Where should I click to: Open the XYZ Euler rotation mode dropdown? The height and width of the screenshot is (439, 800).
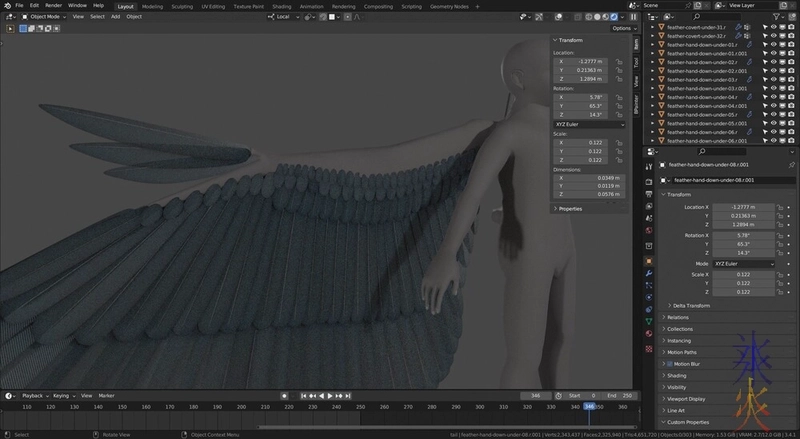(589, 125)
